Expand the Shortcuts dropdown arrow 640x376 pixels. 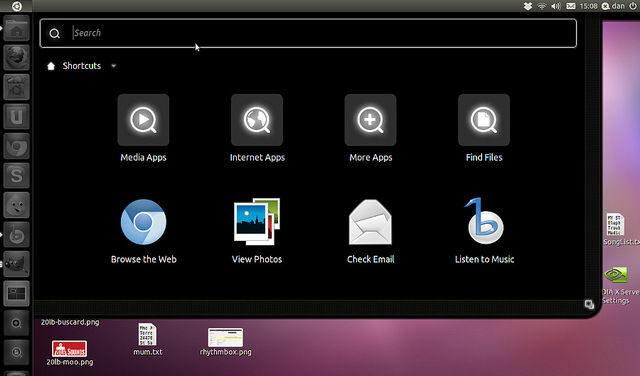click(113, 66)
